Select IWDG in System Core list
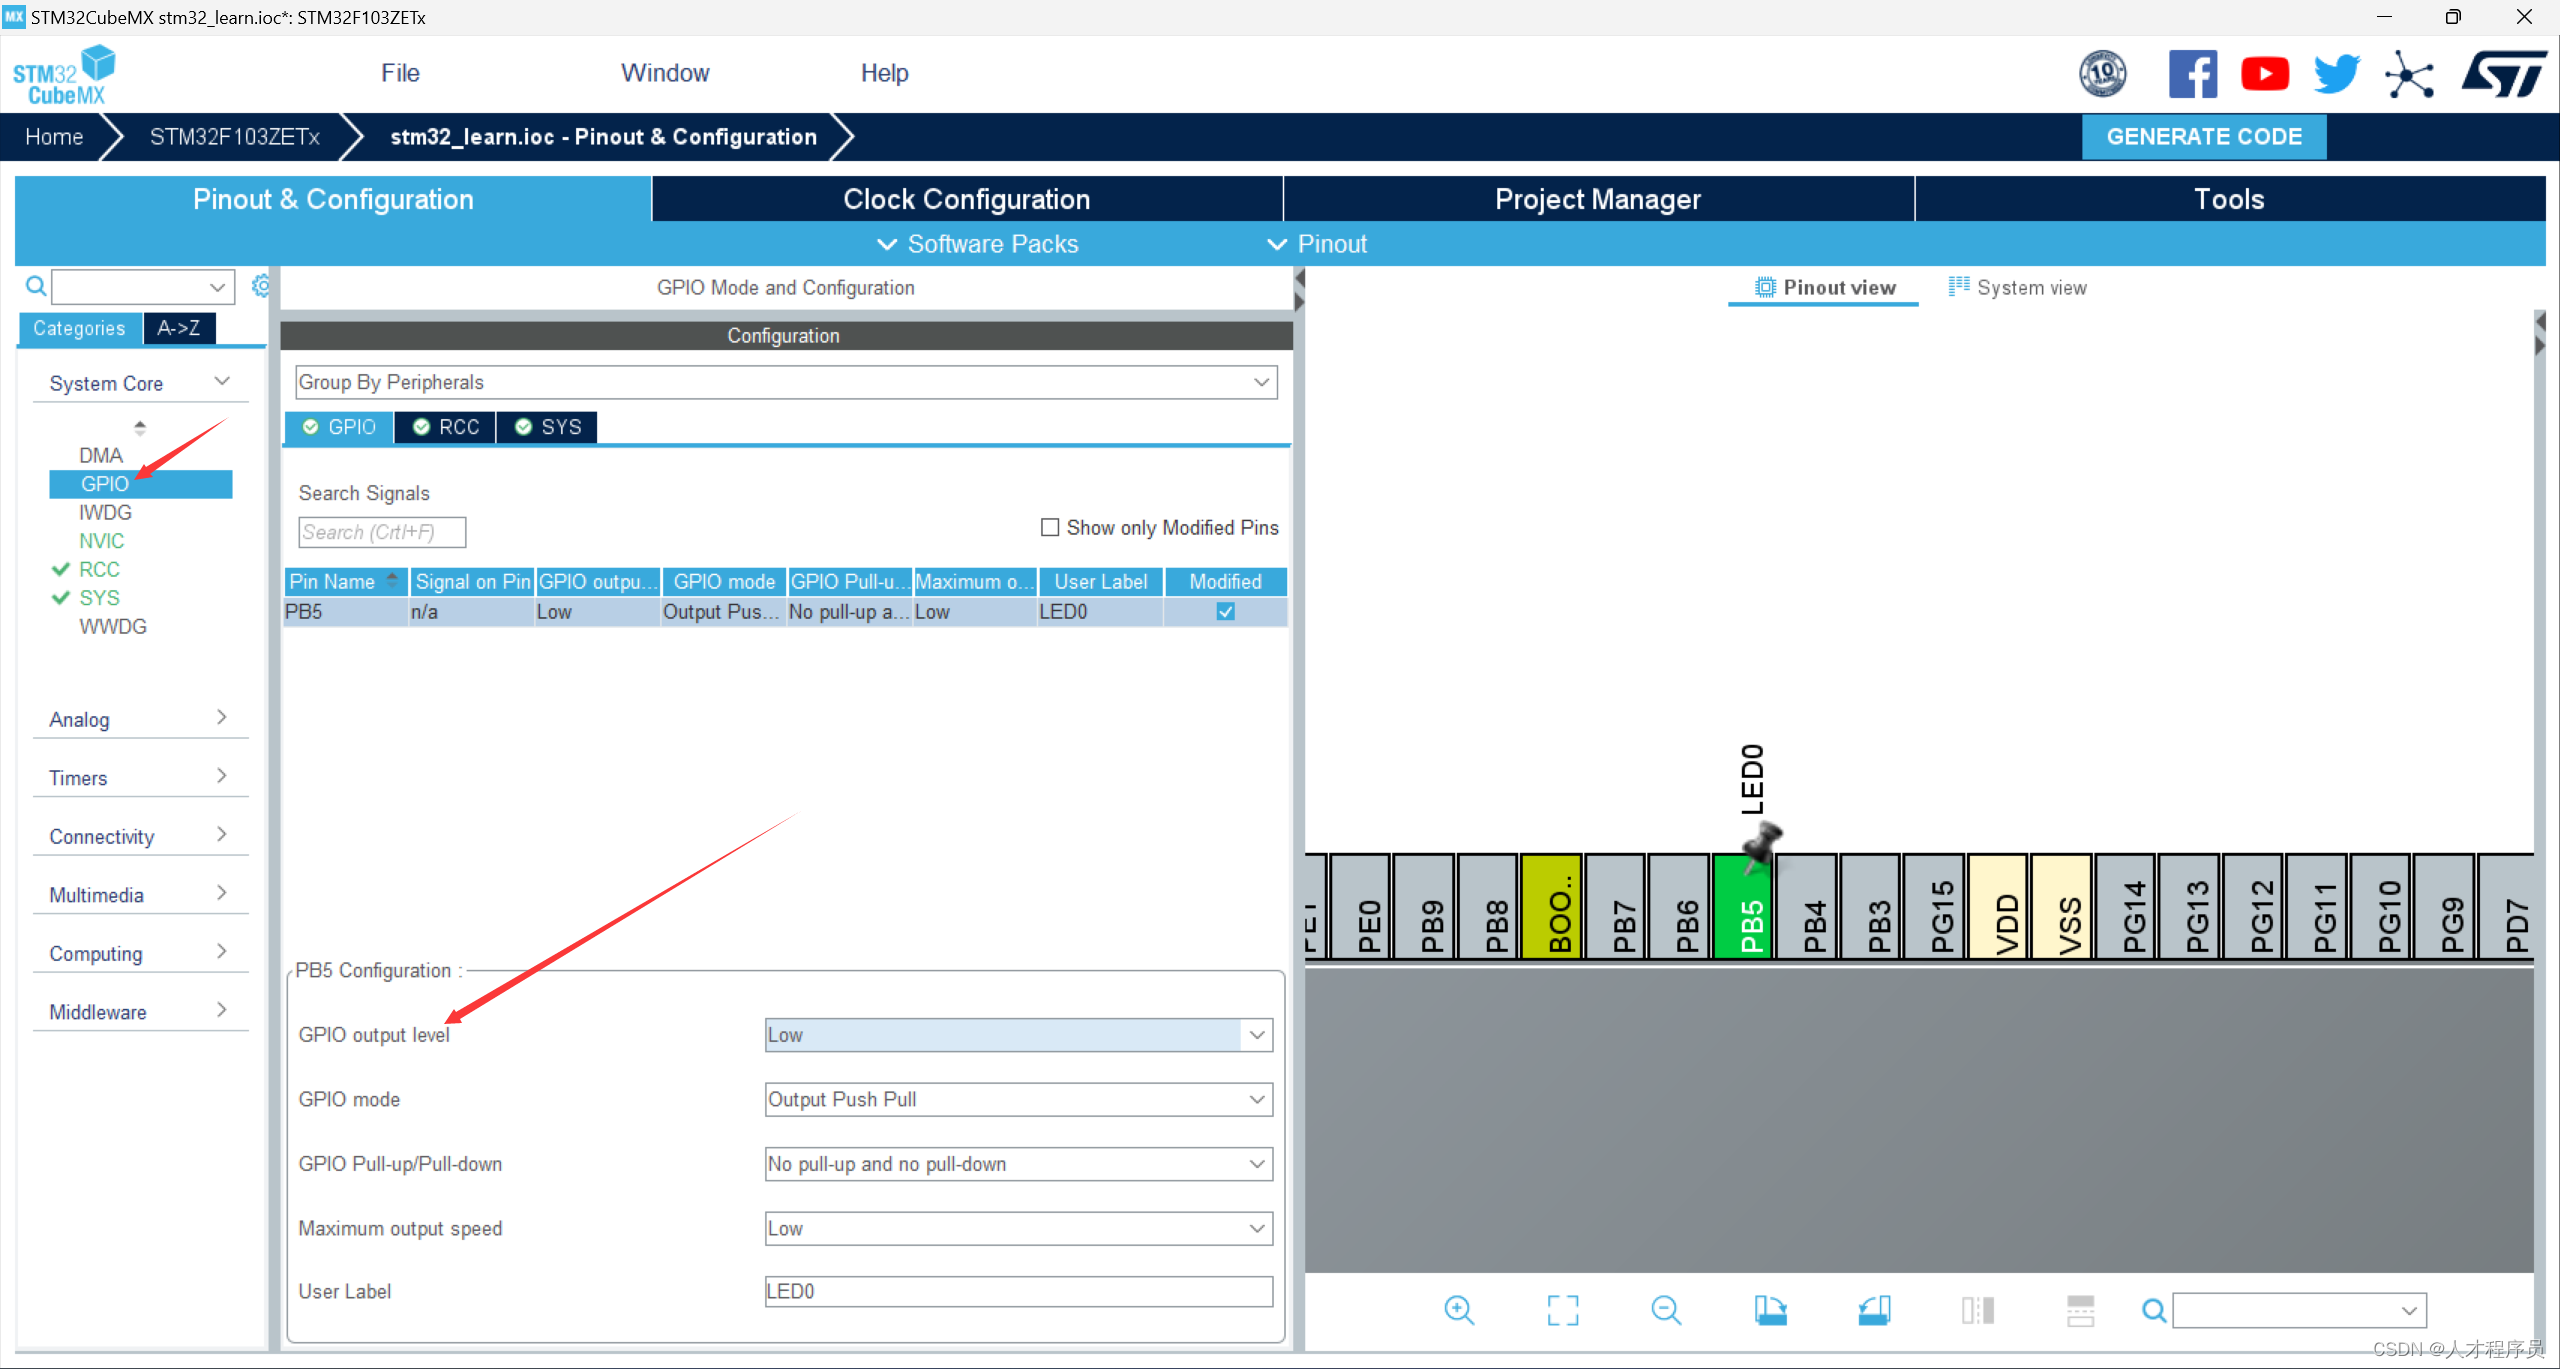2560x1369 pixels. click(105, 512)
